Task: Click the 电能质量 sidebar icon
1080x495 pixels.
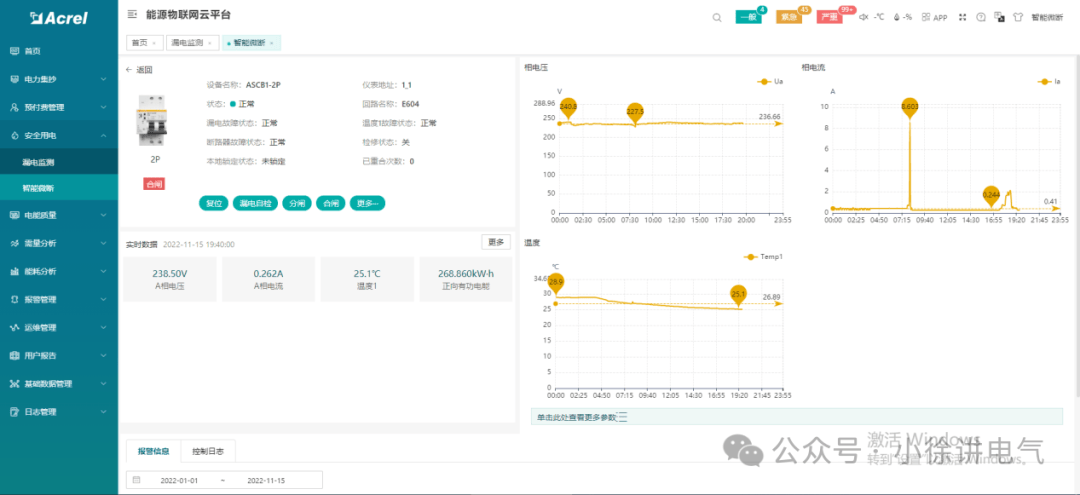Action: pos(14,215)
